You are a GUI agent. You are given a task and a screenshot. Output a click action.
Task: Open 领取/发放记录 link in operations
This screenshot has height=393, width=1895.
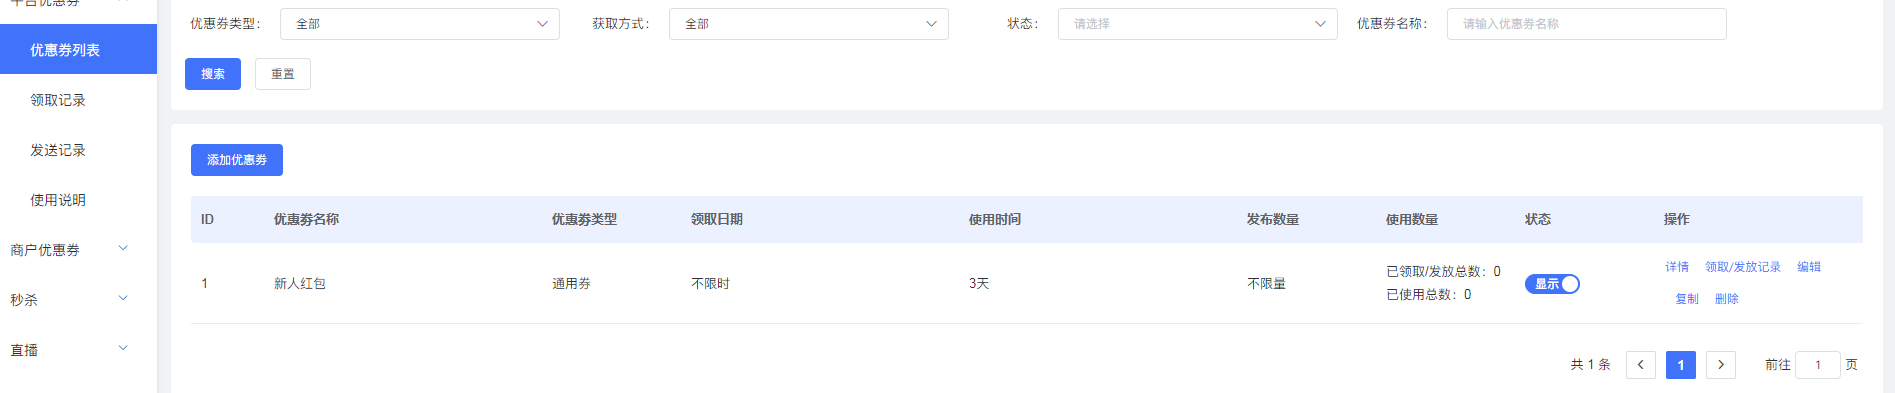pos(1743,267)
